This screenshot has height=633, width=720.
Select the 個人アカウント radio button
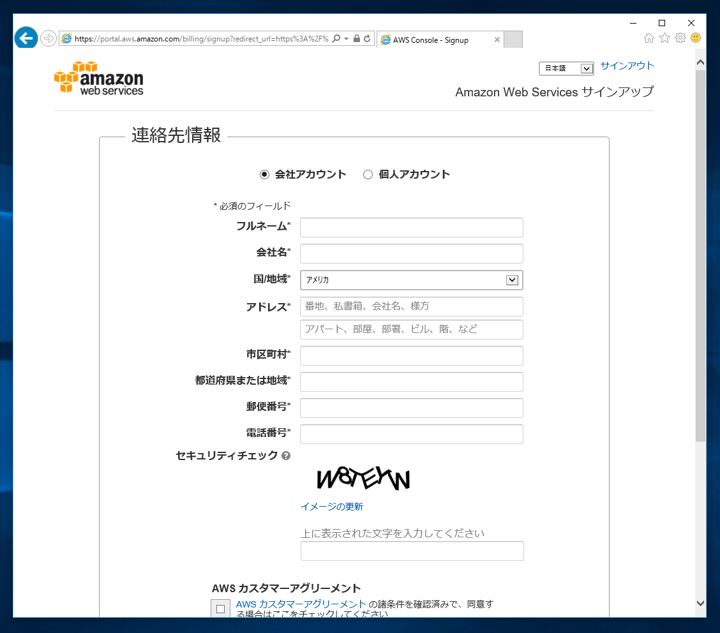coord(368,174)
